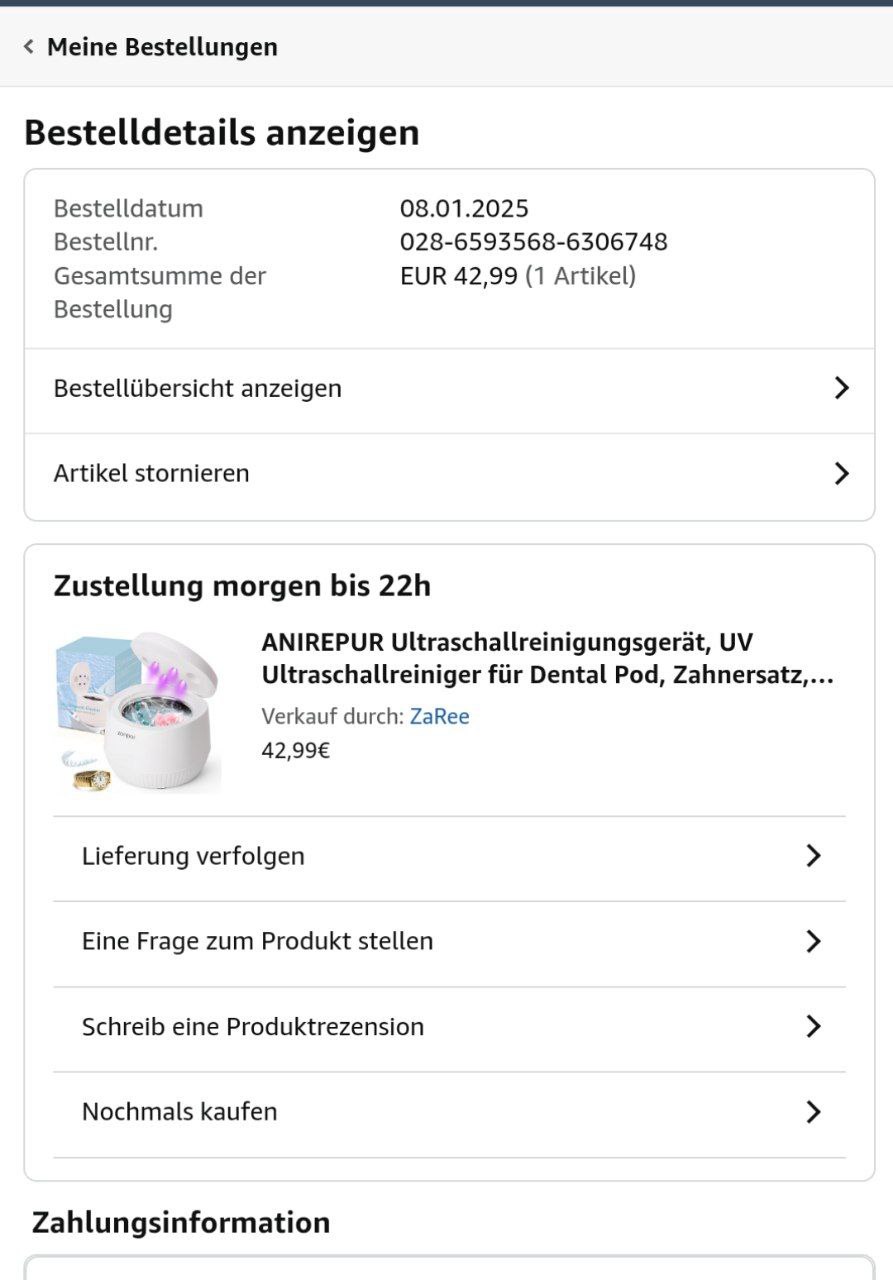Click the arrow next to Bestellübersicht anzeigen
The width and height of the screenshot is (893, 1280).
(841, 388)
